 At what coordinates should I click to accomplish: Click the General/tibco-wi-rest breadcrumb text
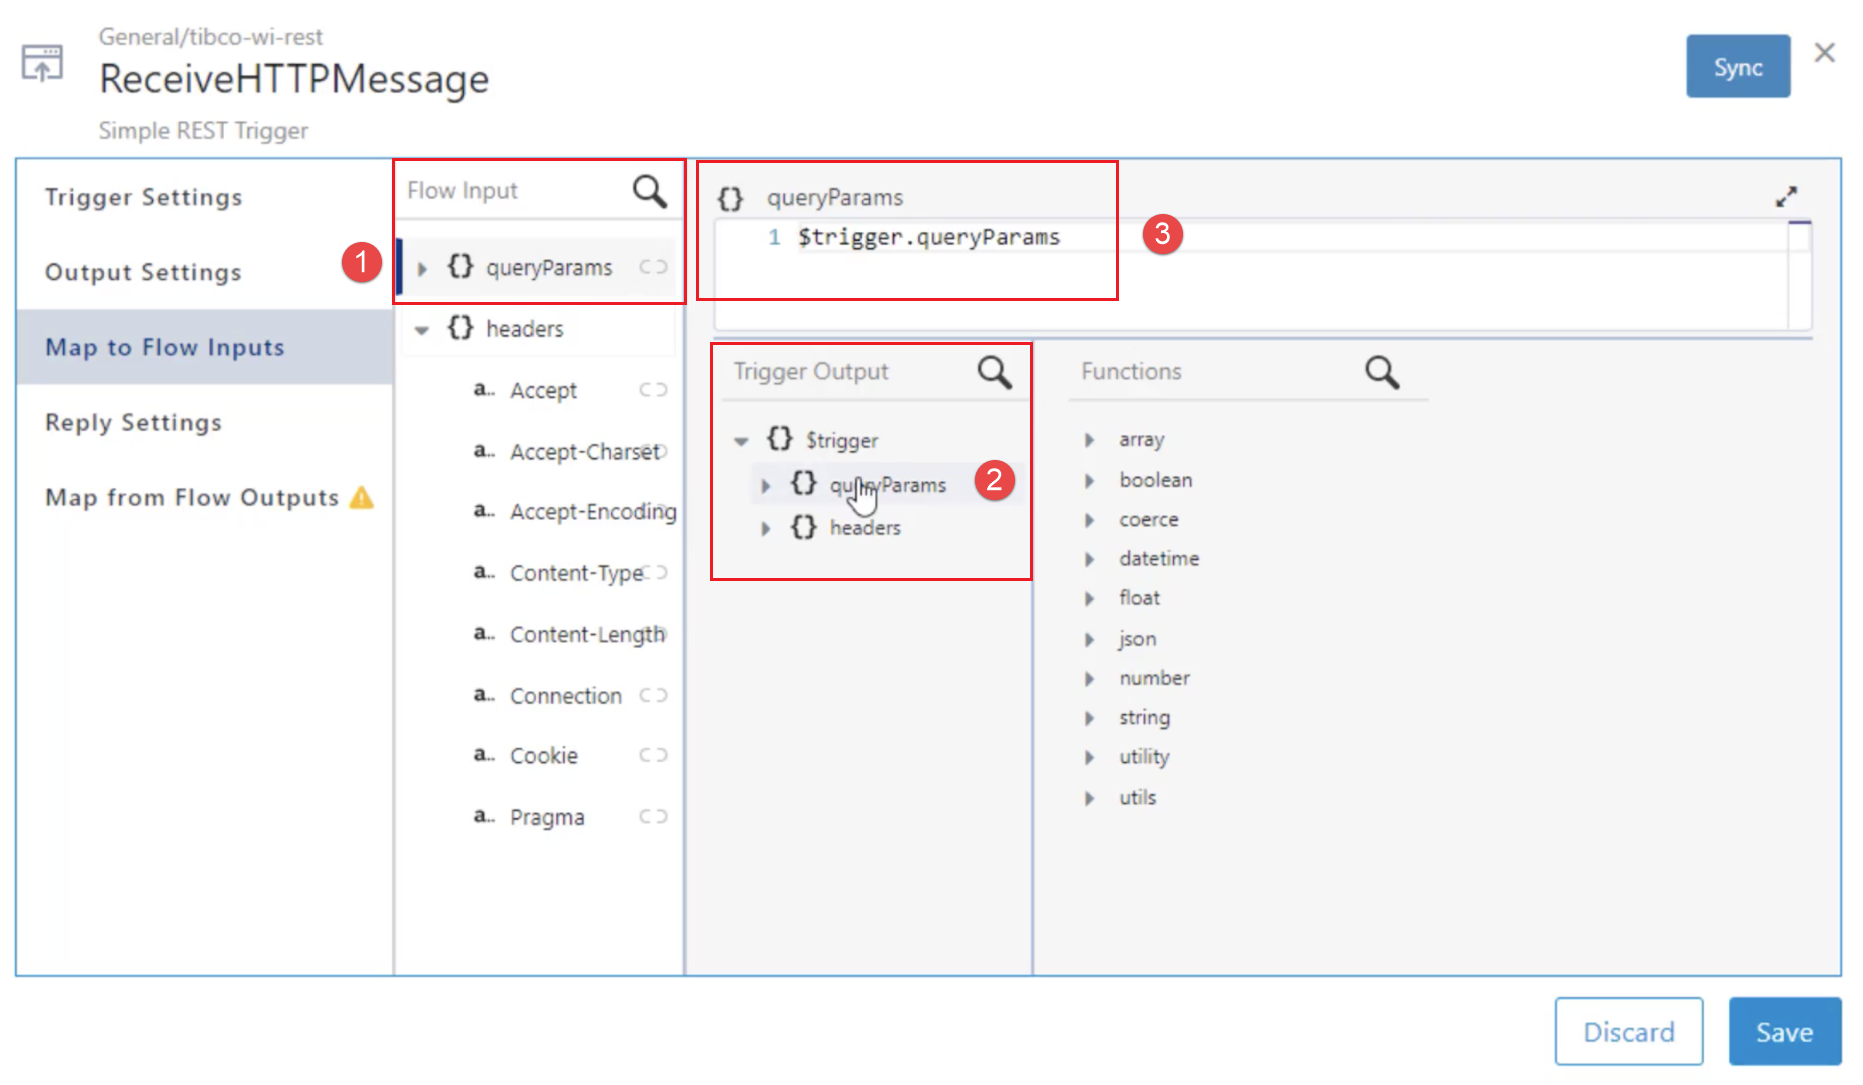(211, 37)
